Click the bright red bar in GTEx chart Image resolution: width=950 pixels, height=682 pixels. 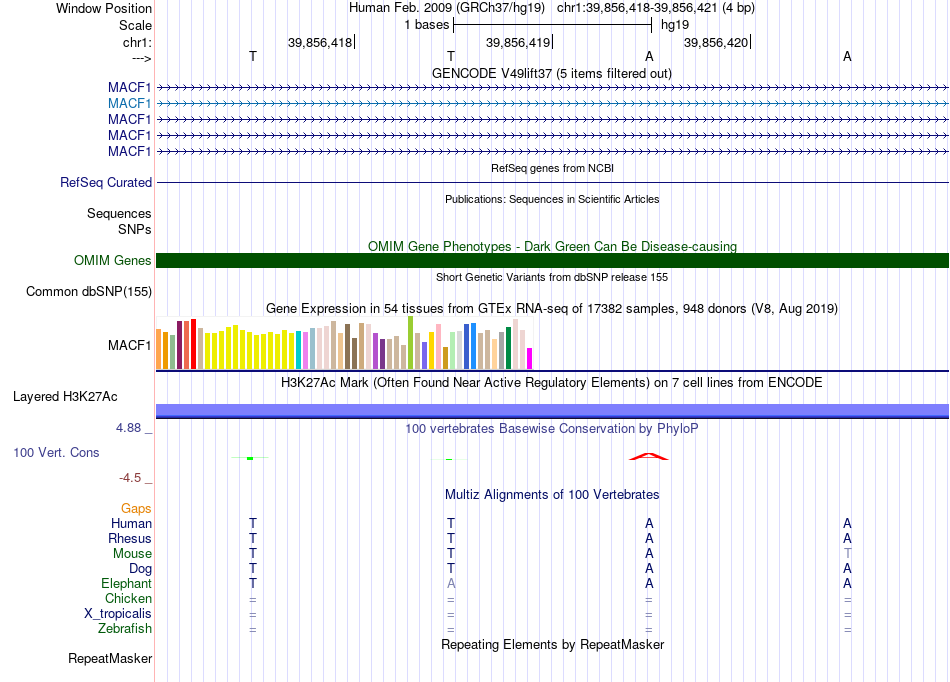[x=193, y=343]
